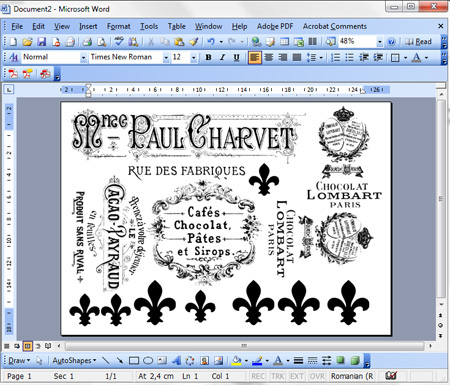Click the Save floppy disk icon
Viewport: 450px width, 385px height.
[42, 42]
